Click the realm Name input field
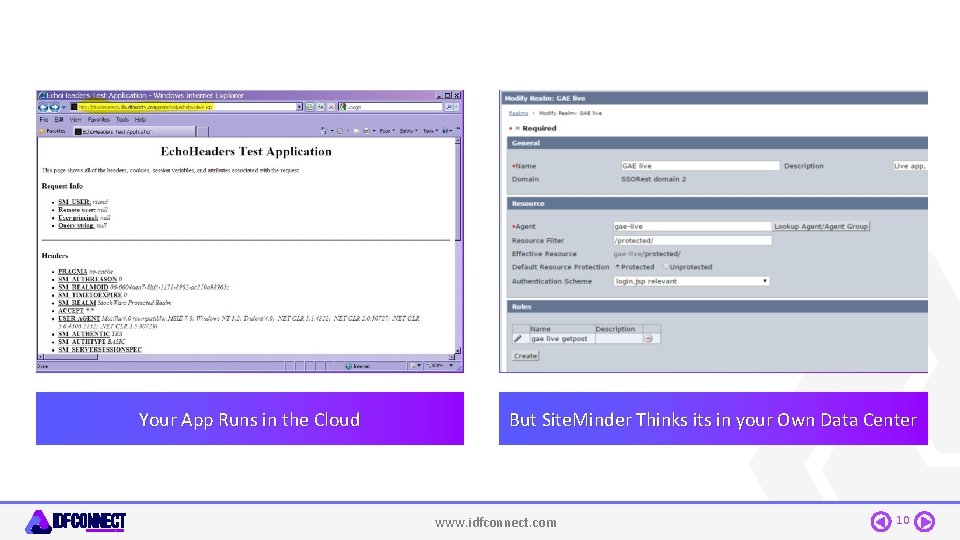Image resolution: width=960 pixels, height=540 pixels. [x=699, y=166]
